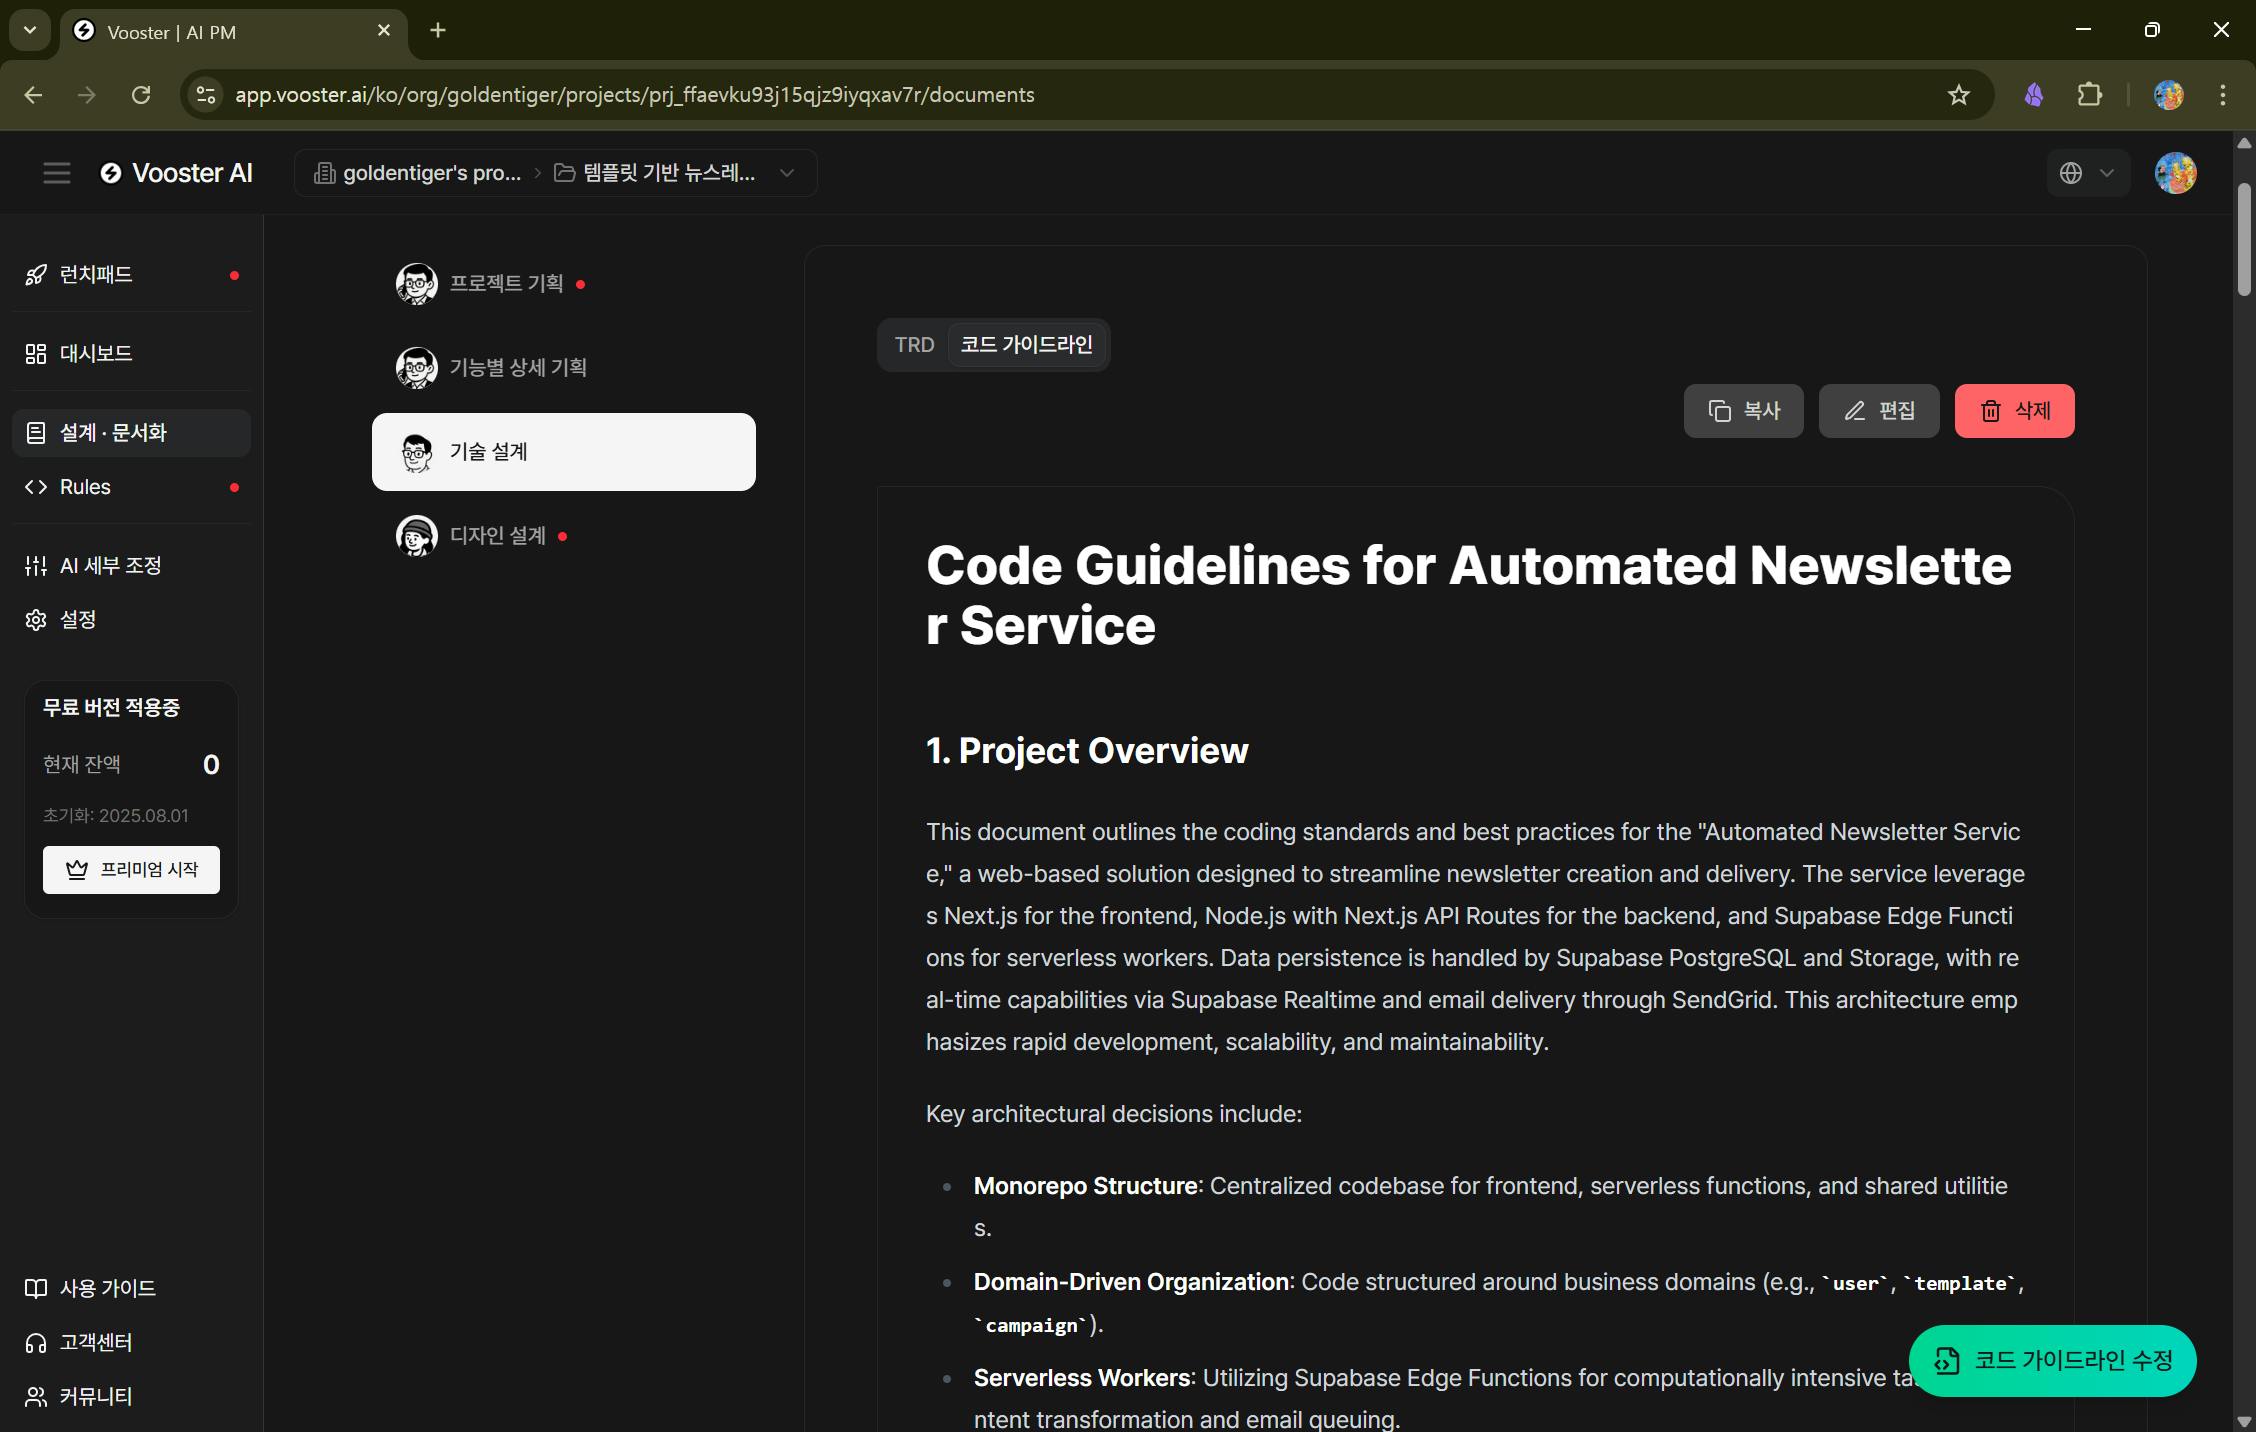This screenshot has height=1432, width=2256.
Task: Open 런치패드 from the sidebar
Action: pos(96,275)
